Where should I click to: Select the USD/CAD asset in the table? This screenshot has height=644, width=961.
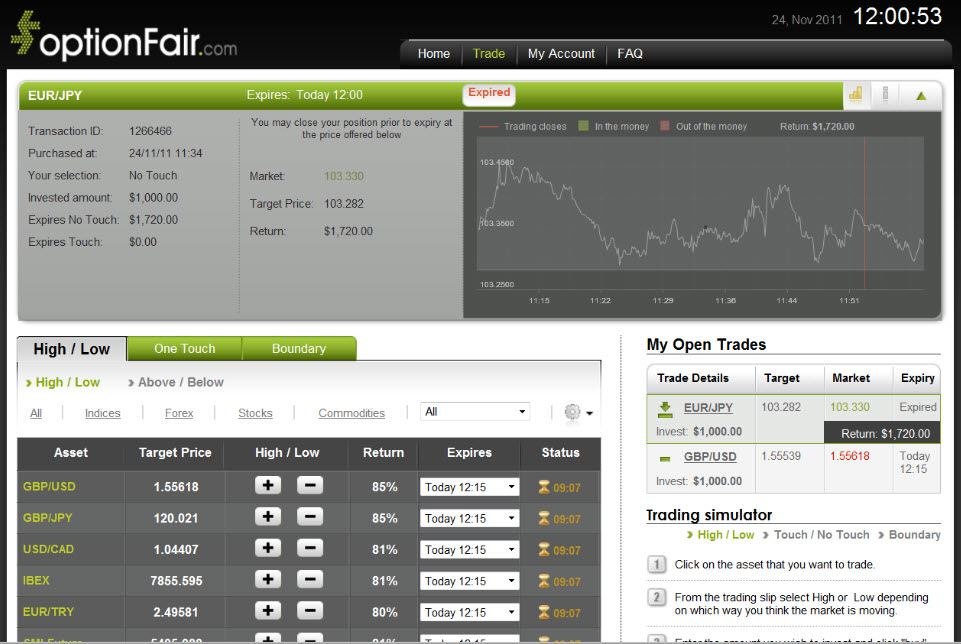point(48,549)
